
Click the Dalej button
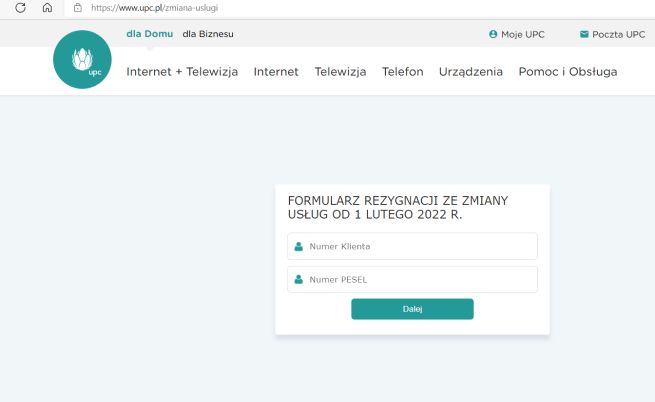point(412,309)
